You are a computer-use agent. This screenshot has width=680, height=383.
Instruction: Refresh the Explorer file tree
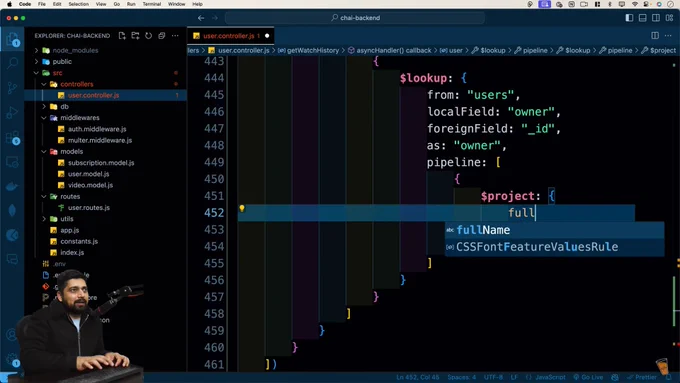point(148,36)
